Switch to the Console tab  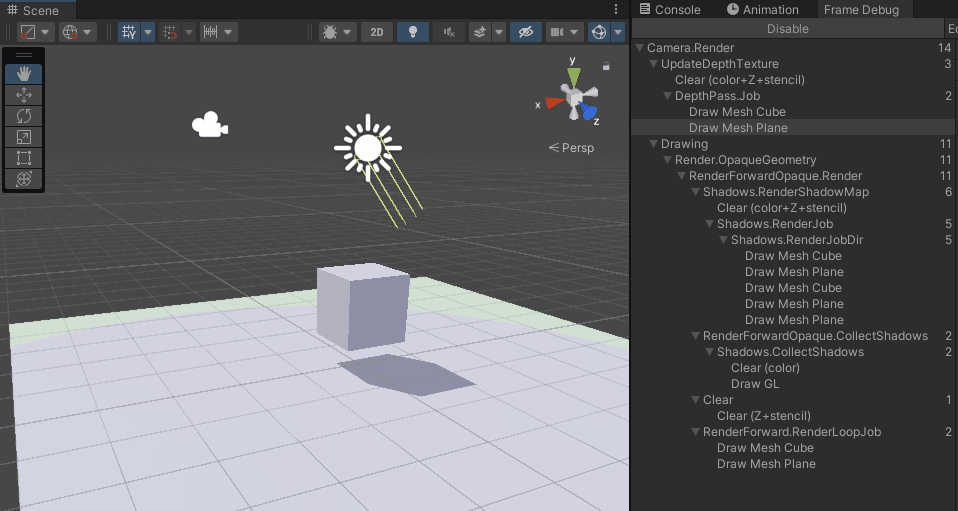click(x=670, y=10)
